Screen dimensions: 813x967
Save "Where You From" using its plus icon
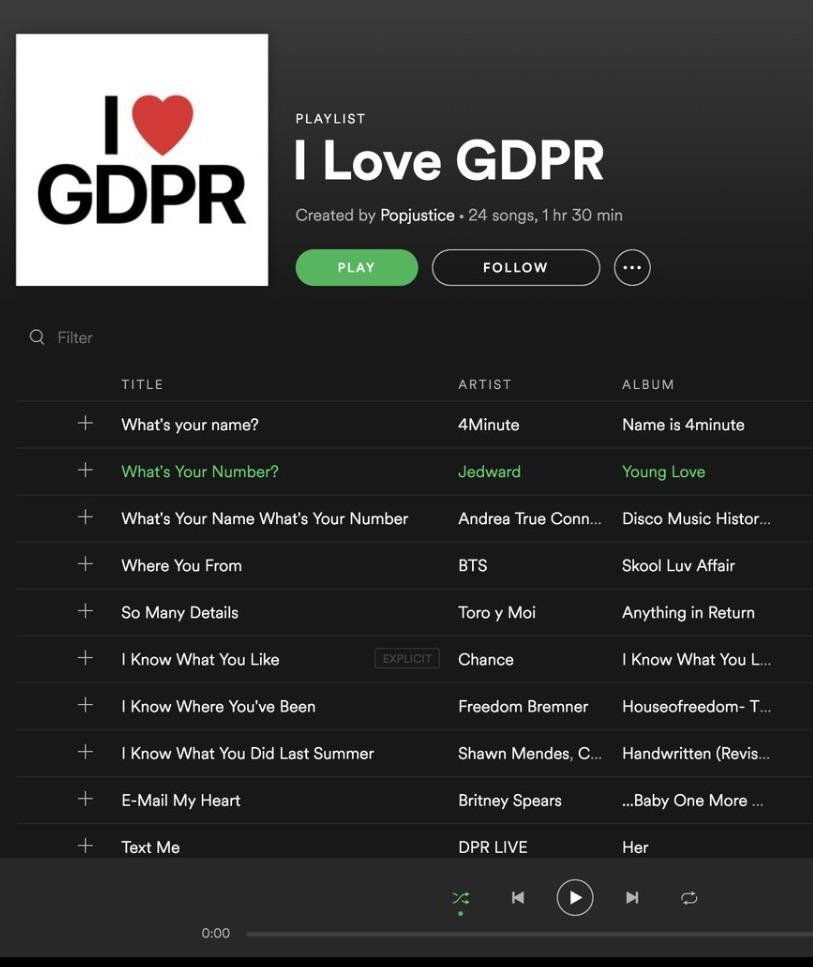85,564
